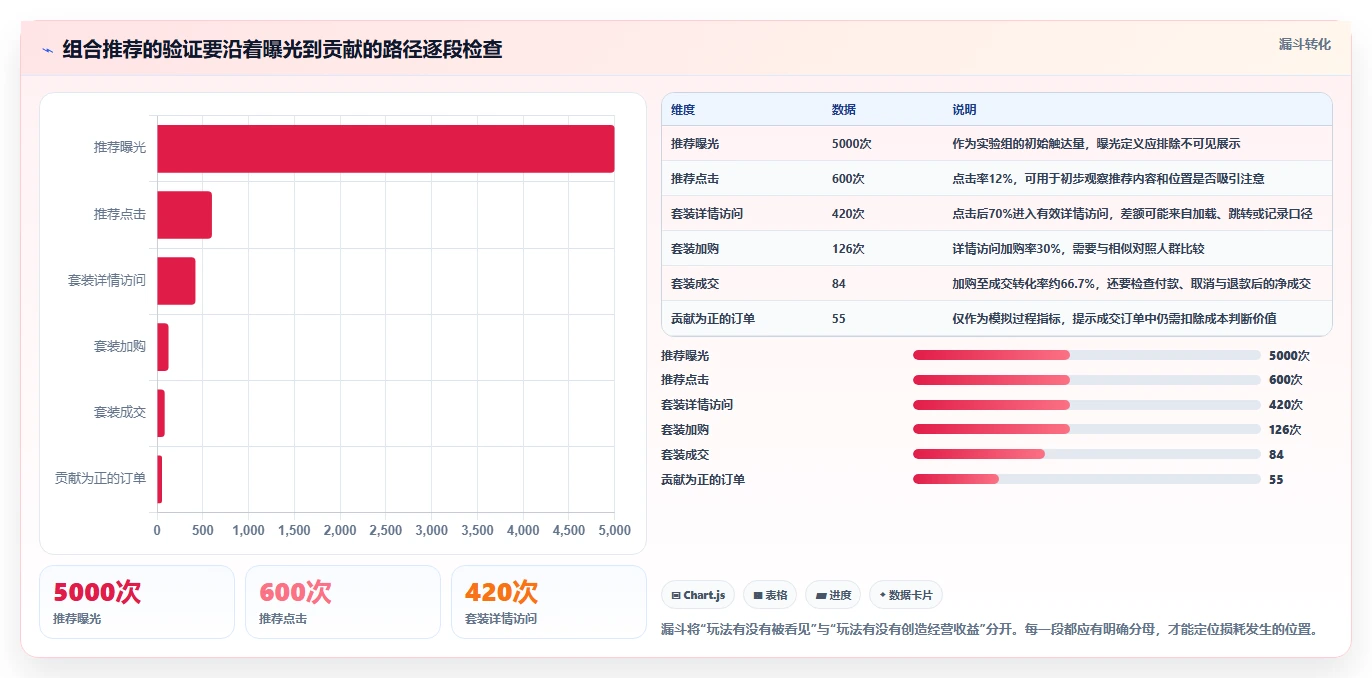Click the 套装详情访问 progress bar
The height and width of the screenshot is (678, 1372).
[1086, 405]
